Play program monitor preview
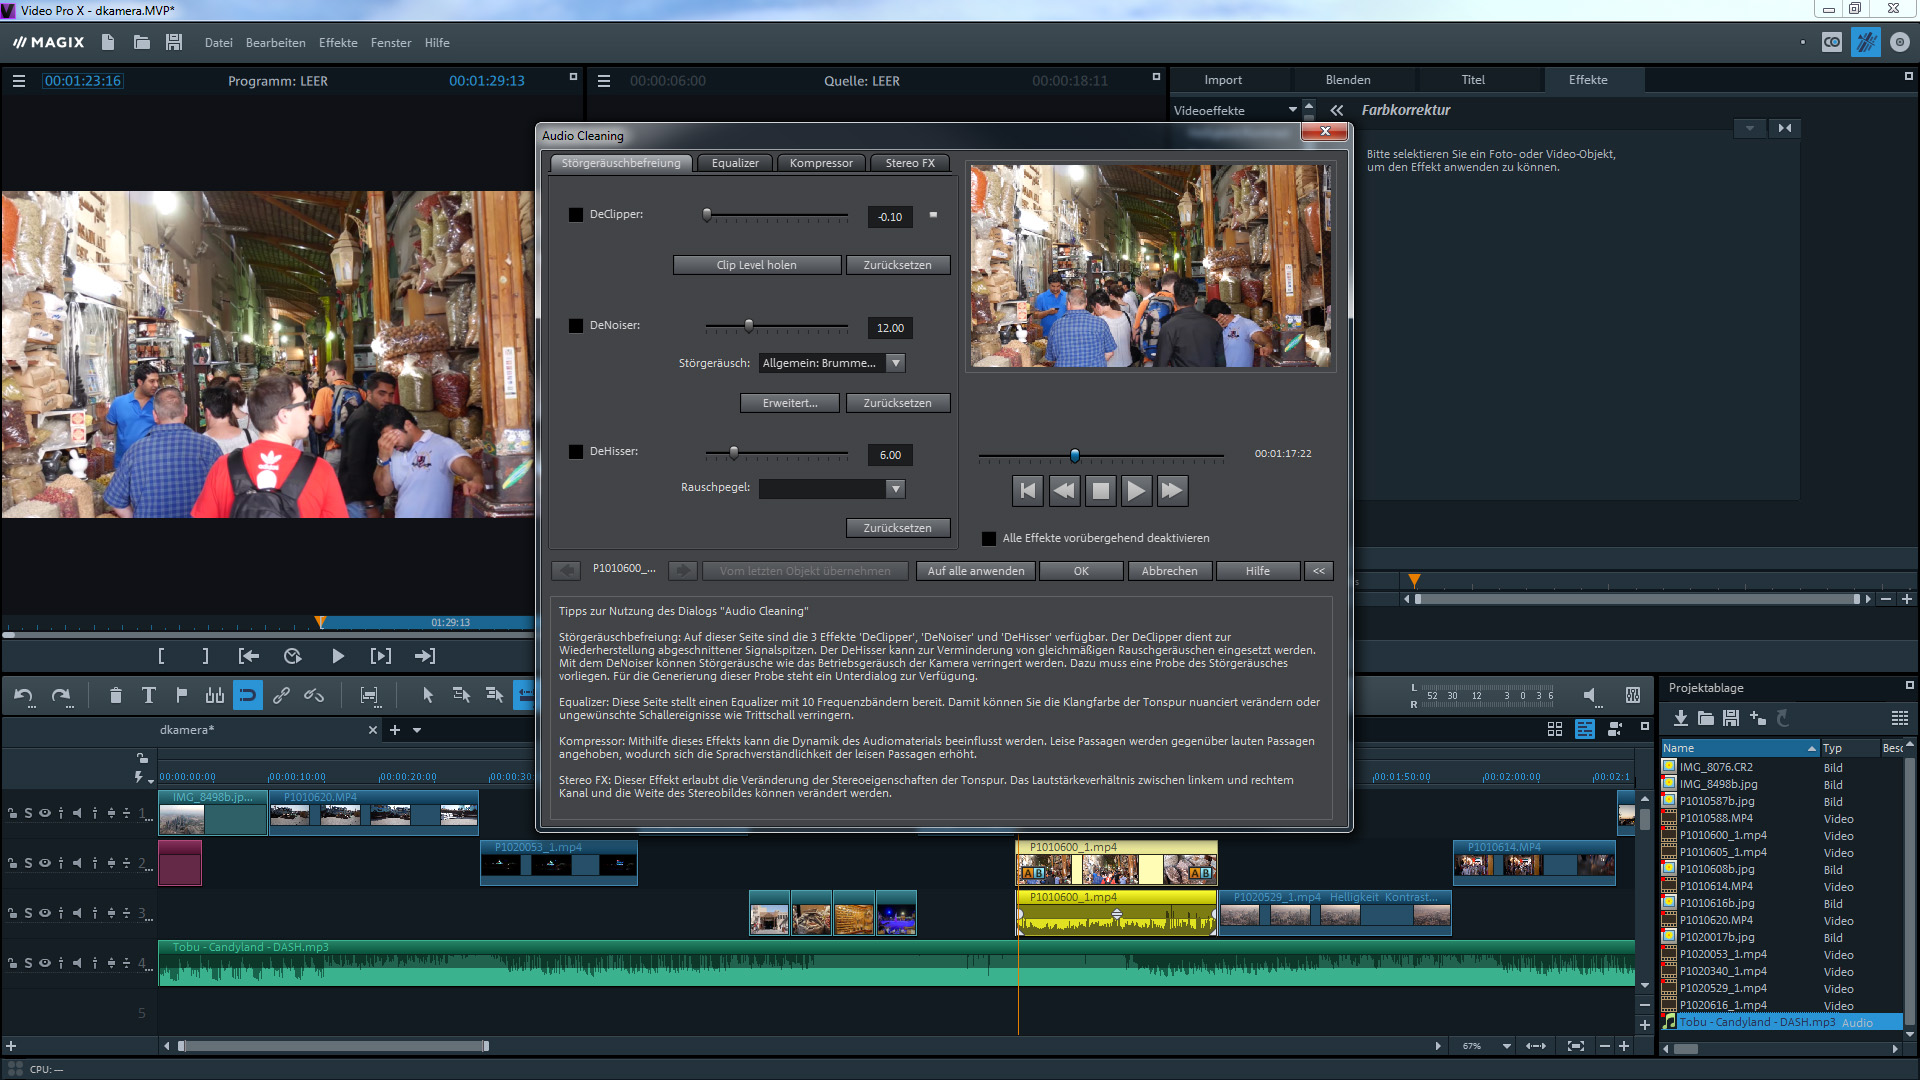Image resolution: width=1920 pixels, height=1080 pixels. pos(337,656)
